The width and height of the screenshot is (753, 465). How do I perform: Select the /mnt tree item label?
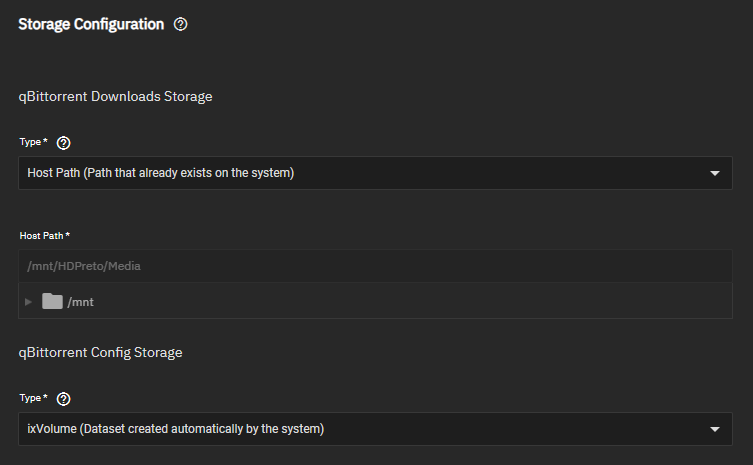point(80,302)
